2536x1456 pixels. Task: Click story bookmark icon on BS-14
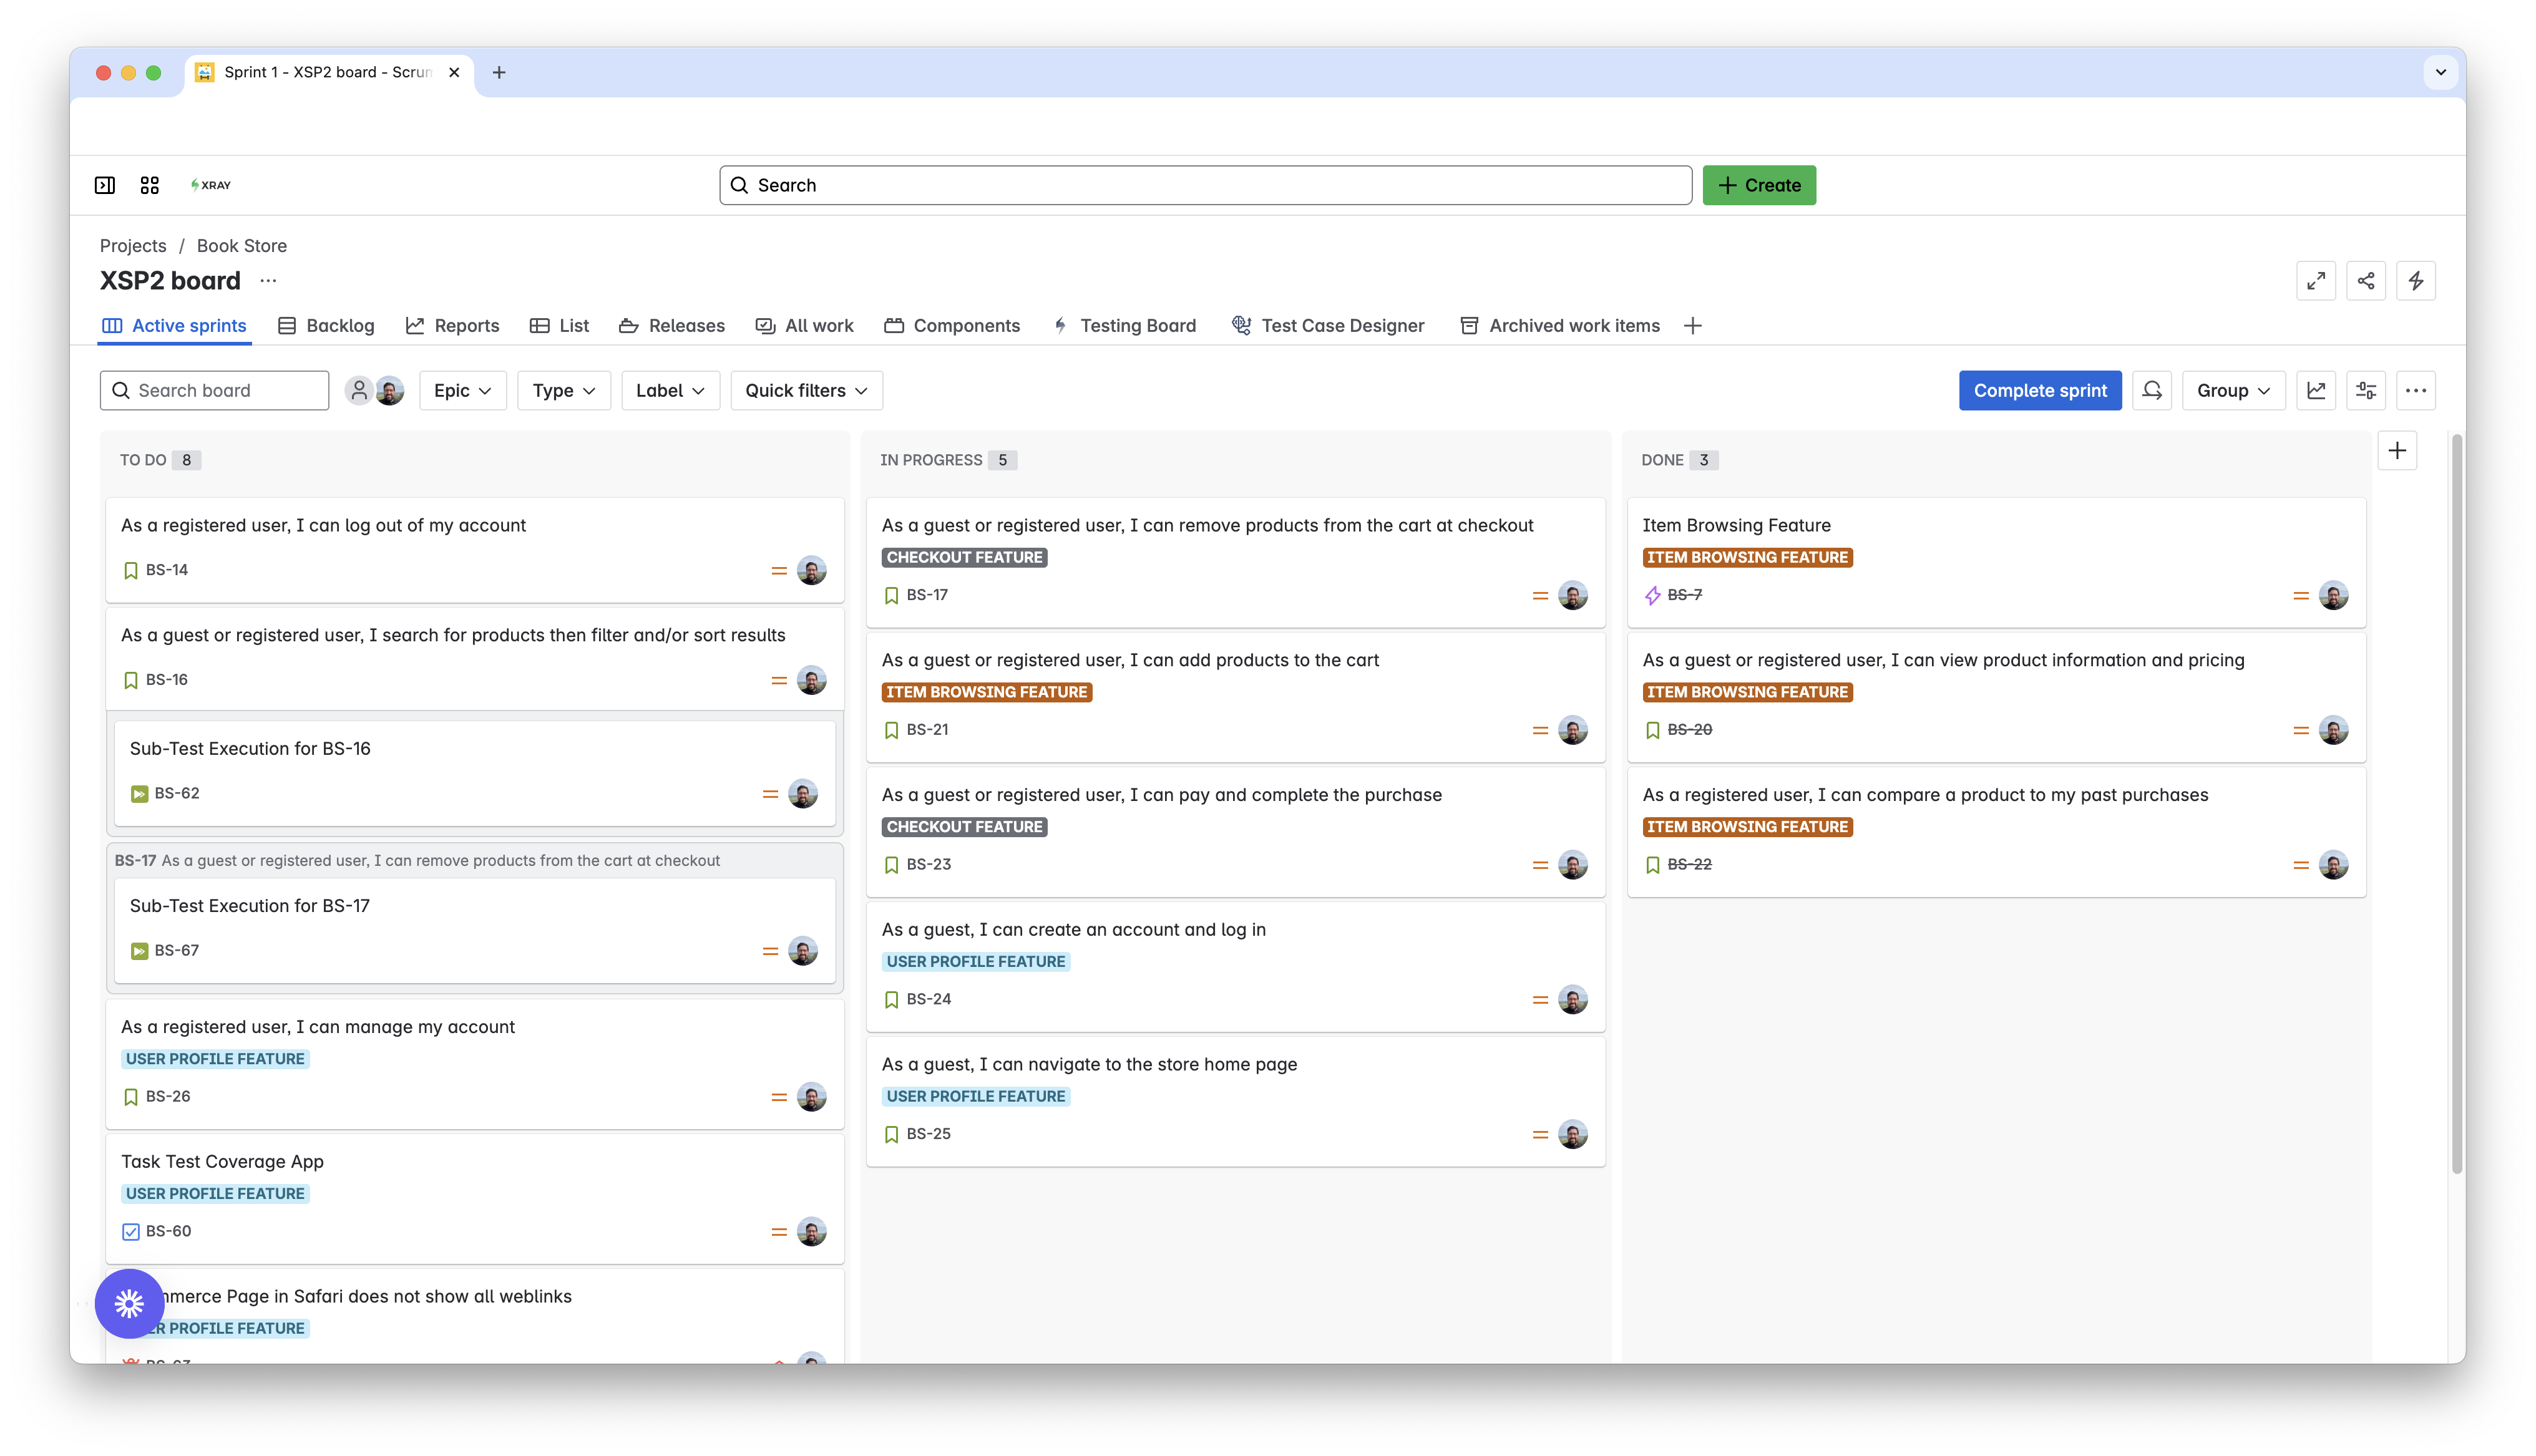(130, 570)
